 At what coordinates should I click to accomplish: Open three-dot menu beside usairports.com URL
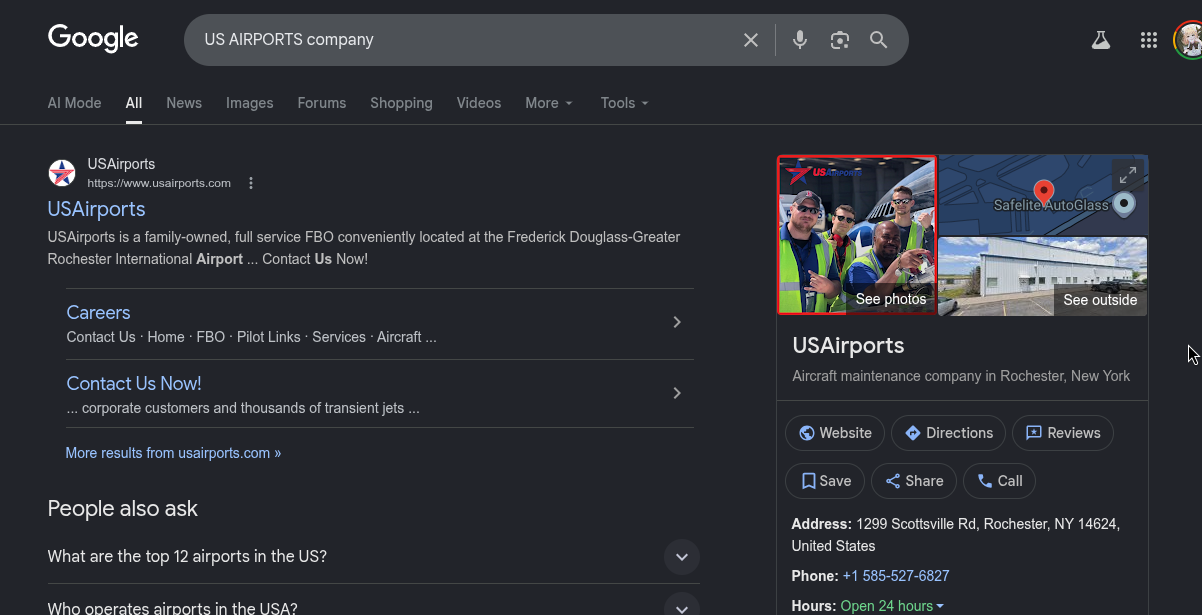[251, 183]
